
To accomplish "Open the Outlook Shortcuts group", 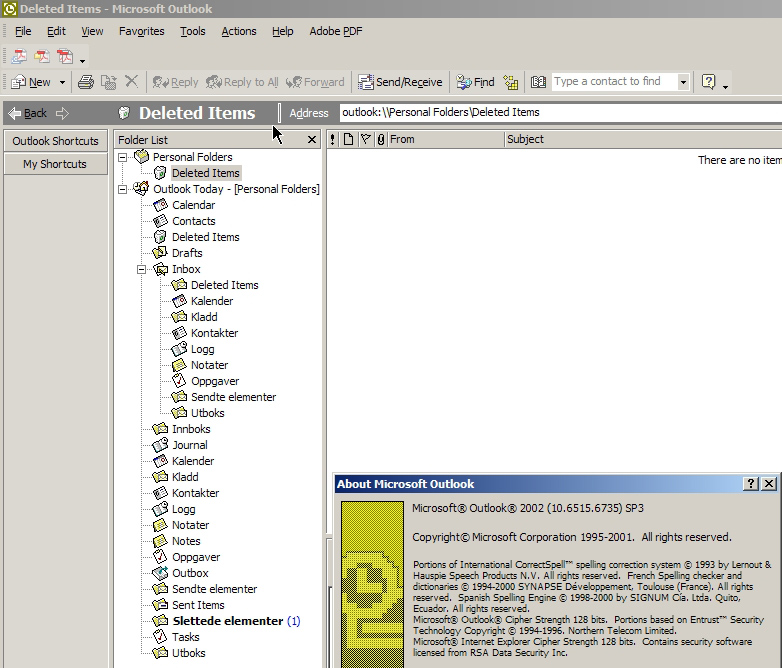I will coord(55,141).
